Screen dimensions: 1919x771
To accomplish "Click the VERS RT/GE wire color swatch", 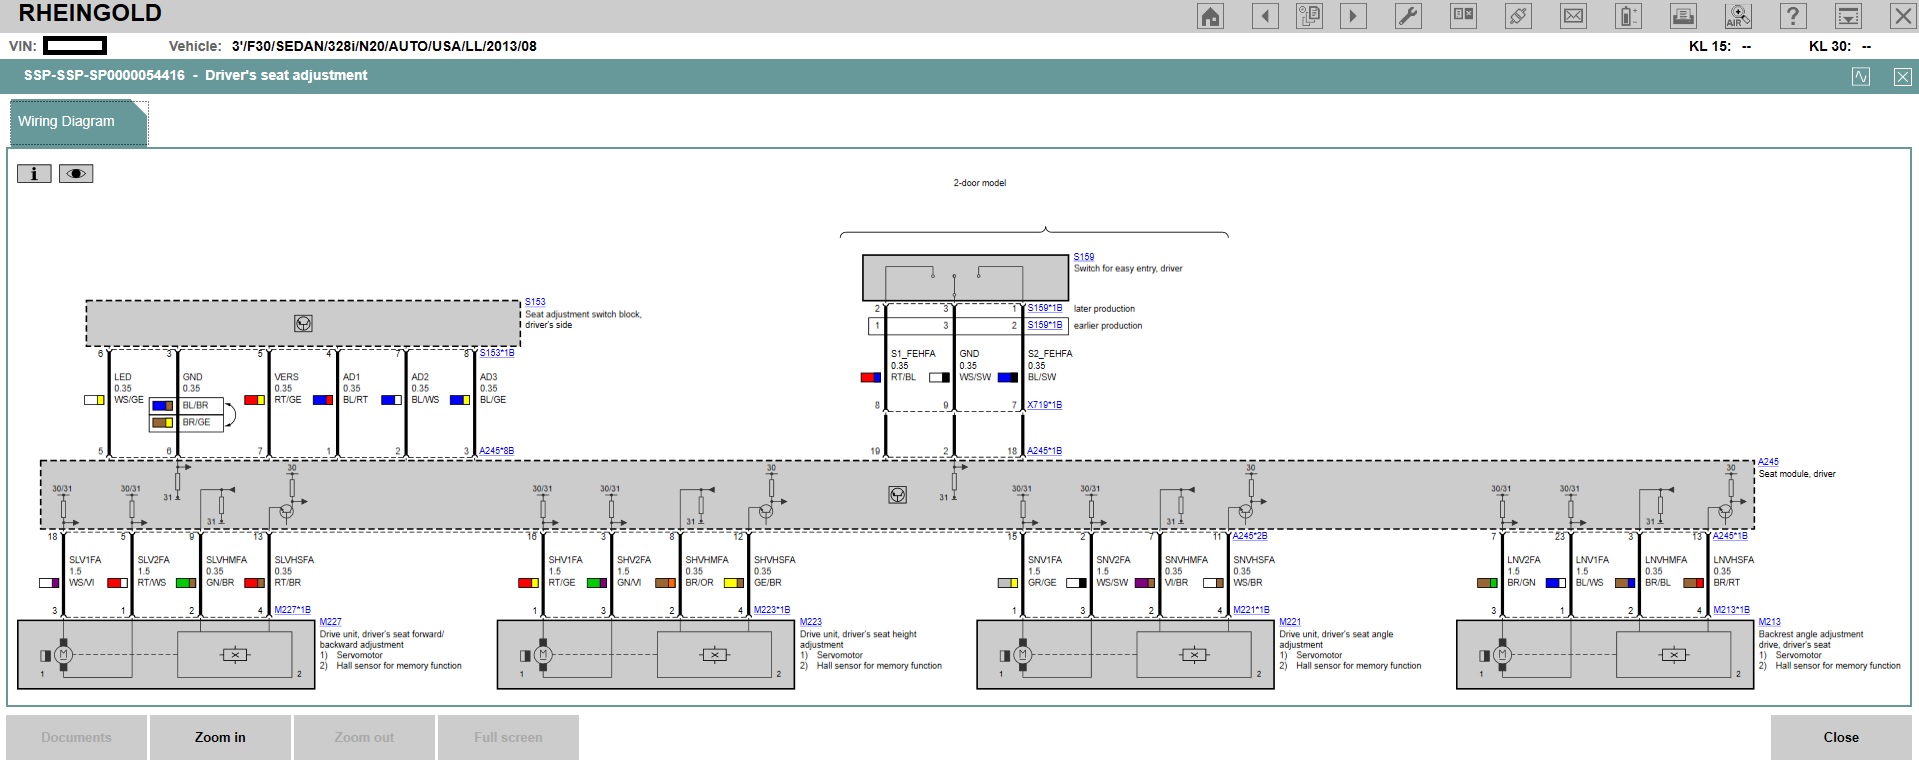I will (254, 400).
